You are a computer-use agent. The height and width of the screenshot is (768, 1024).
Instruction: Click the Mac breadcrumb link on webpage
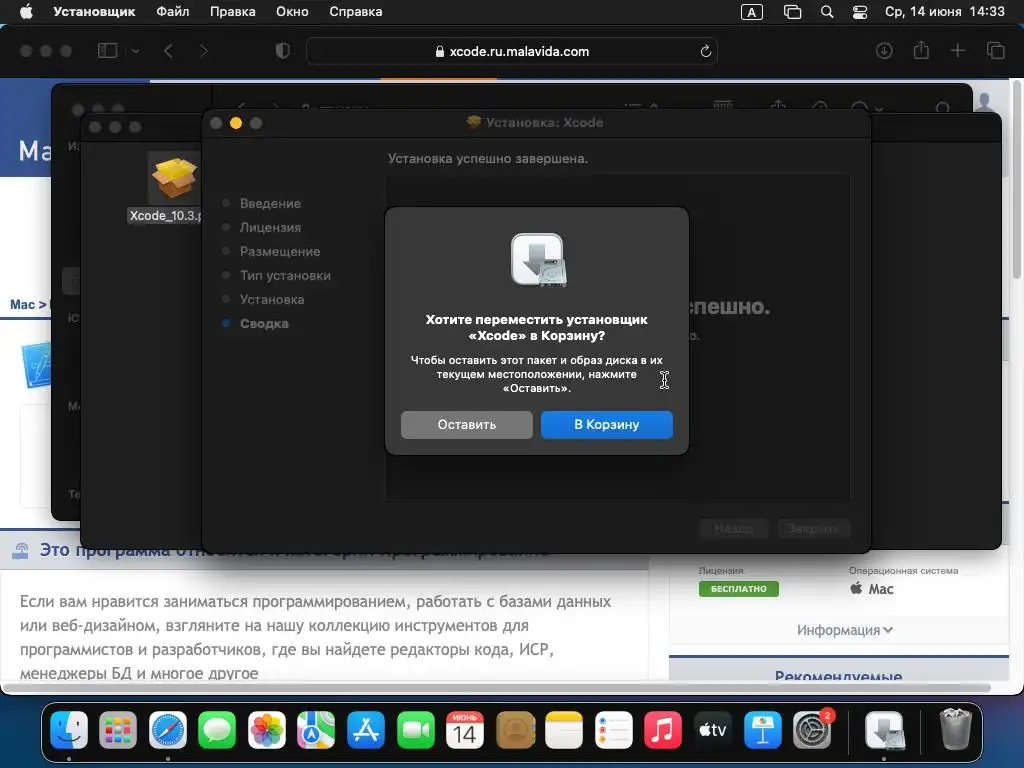click(x=22, y=304)
